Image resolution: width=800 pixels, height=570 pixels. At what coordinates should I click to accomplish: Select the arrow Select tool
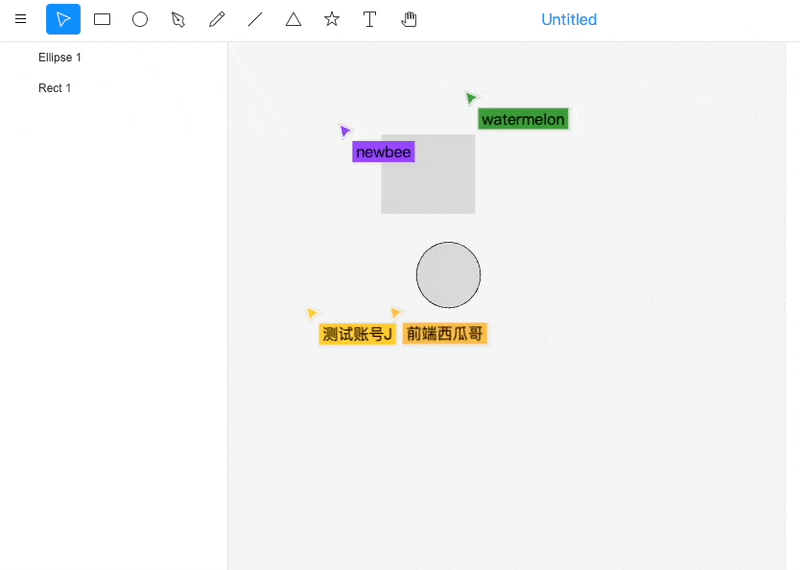tap(63, 19)
